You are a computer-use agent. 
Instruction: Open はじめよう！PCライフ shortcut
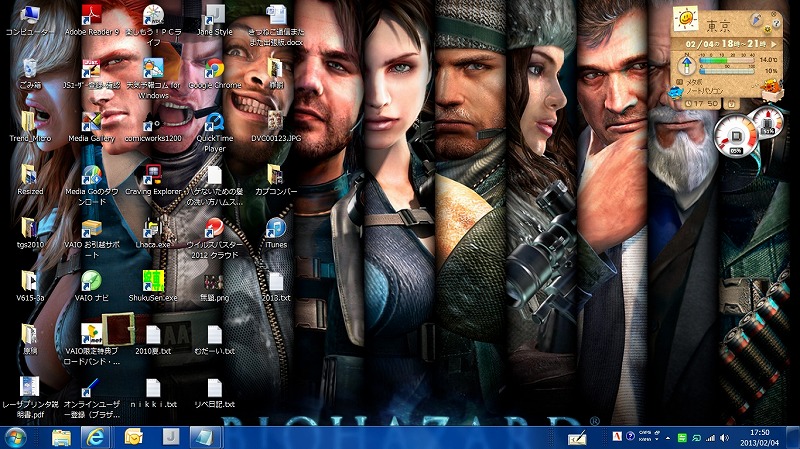pos(153,26)
